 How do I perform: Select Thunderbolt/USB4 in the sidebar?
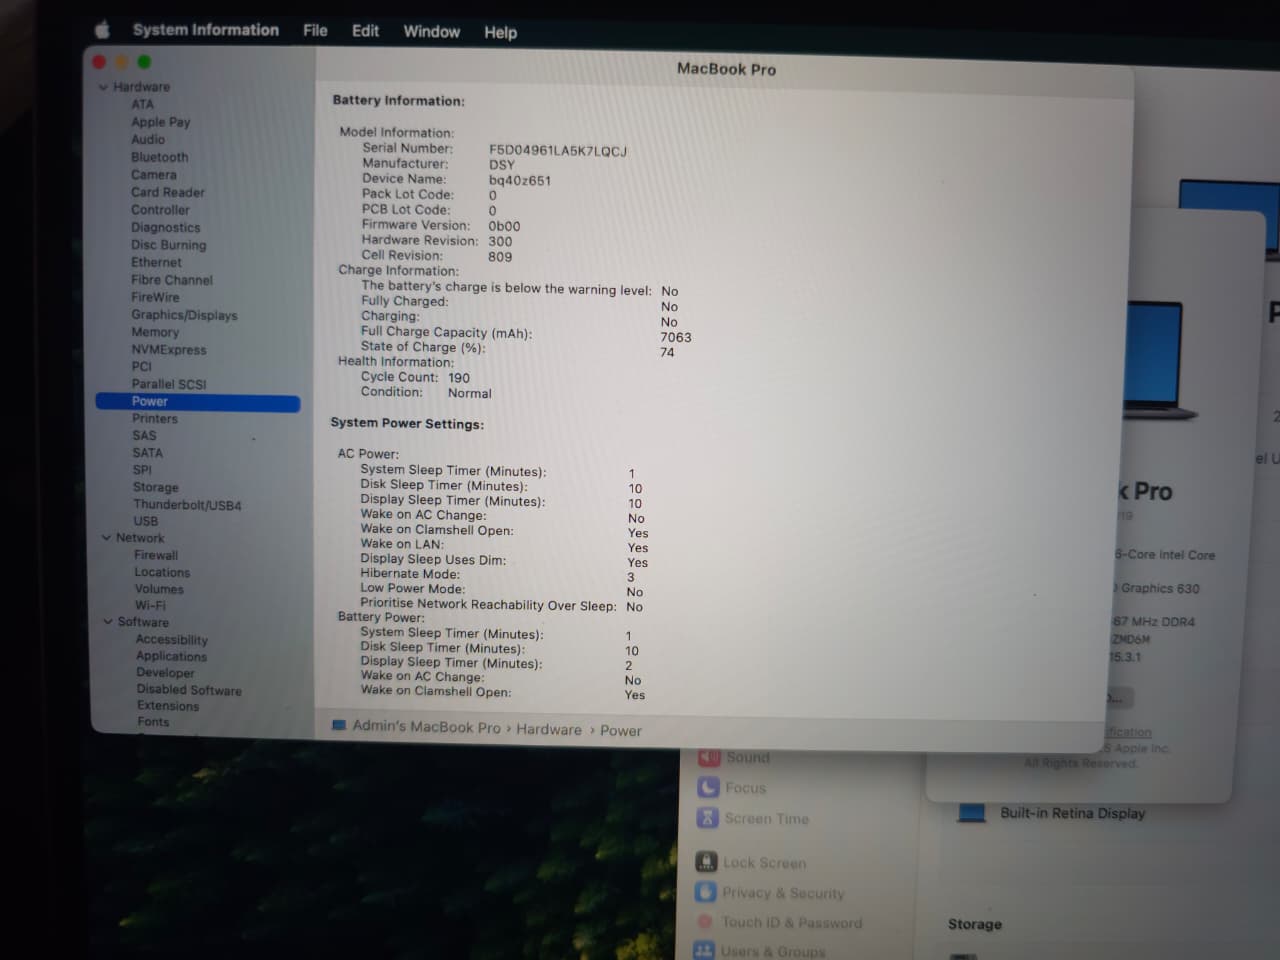(187, 505)
